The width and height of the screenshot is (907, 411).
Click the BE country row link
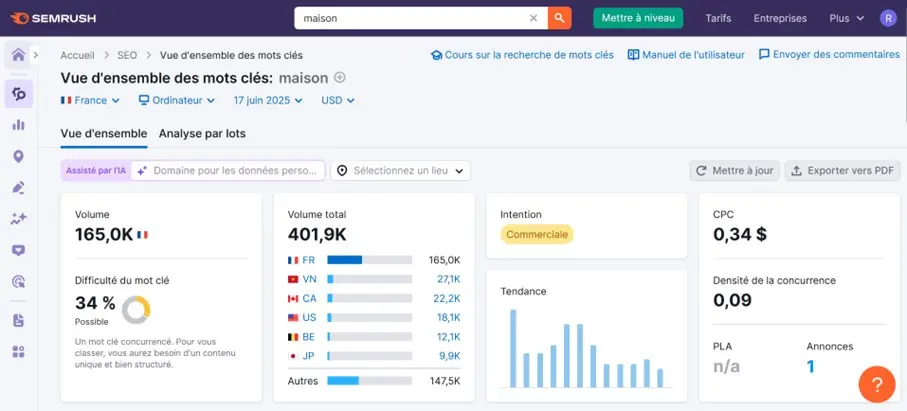tap(309, 336)
